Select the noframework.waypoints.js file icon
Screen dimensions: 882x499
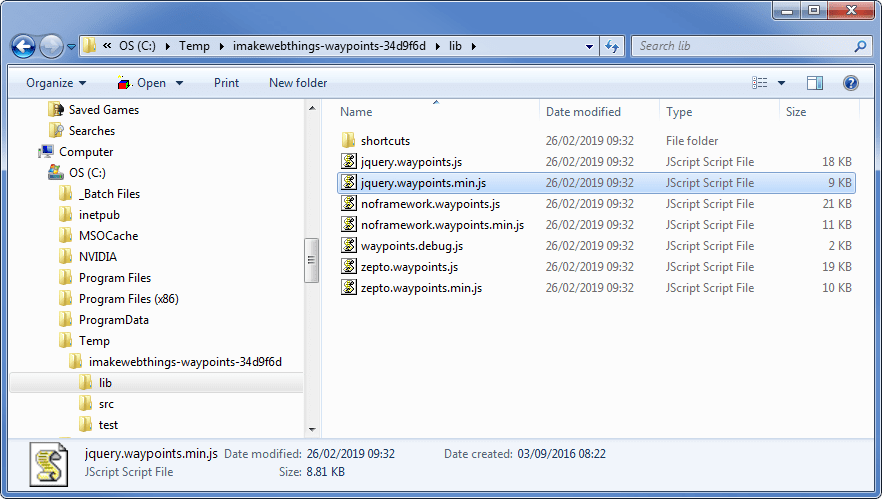tap(349, 203)
